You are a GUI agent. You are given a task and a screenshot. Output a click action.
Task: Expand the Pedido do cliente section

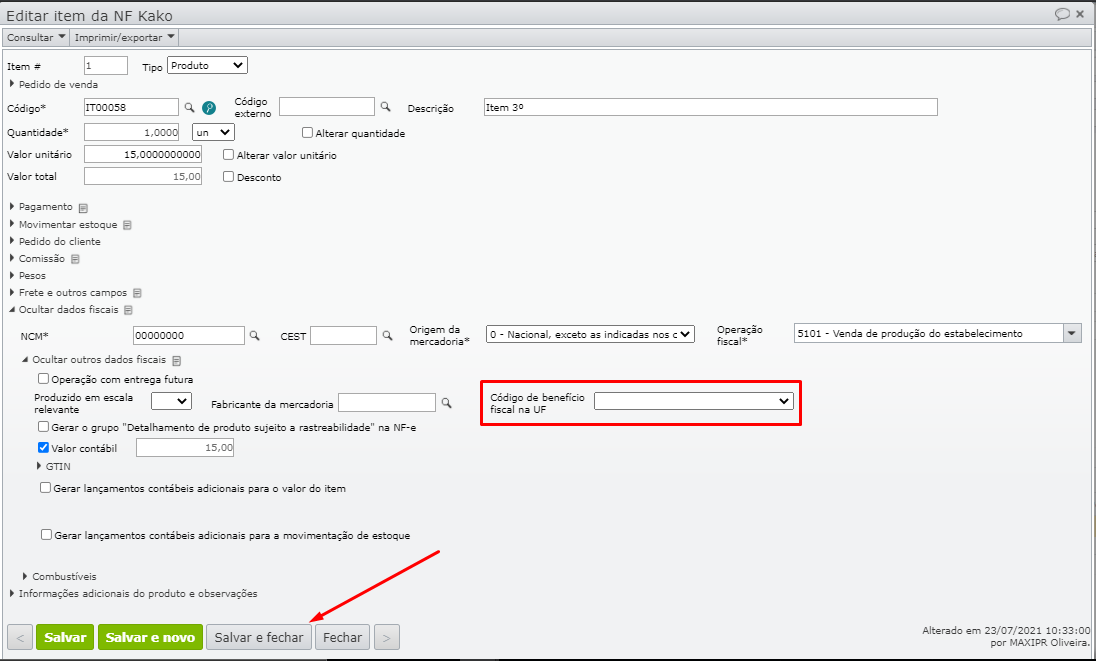55,242
